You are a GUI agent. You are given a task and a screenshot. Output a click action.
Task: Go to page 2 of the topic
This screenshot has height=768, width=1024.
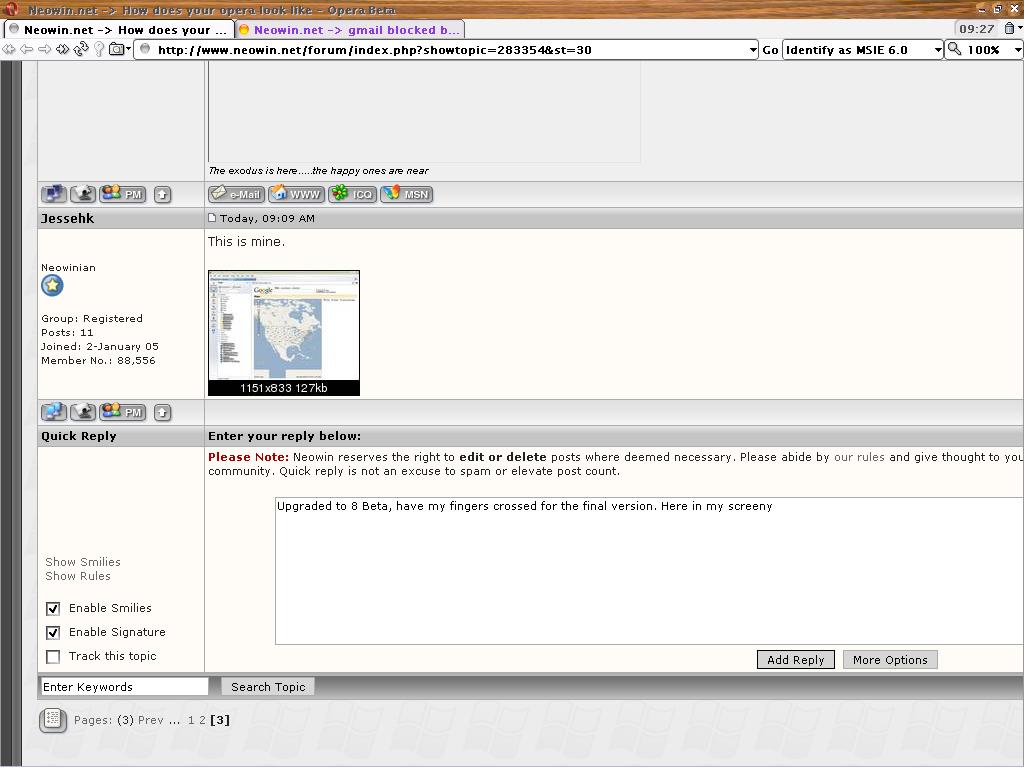coord(202,720)
